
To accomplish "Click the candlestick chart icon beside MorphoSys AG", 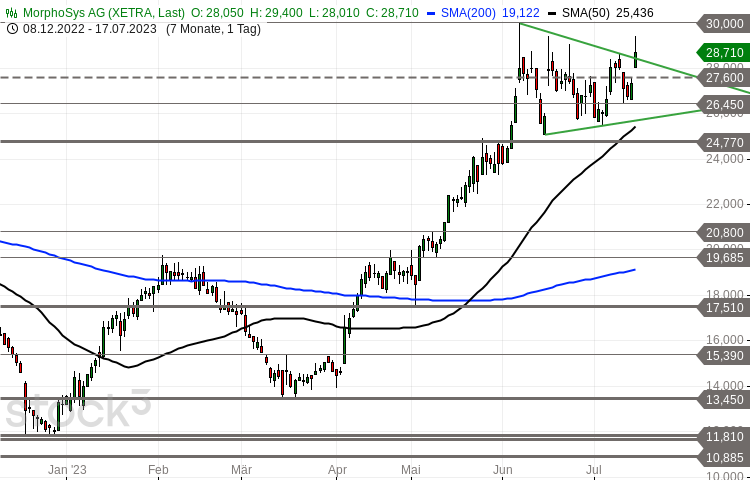I will point(13,12).
